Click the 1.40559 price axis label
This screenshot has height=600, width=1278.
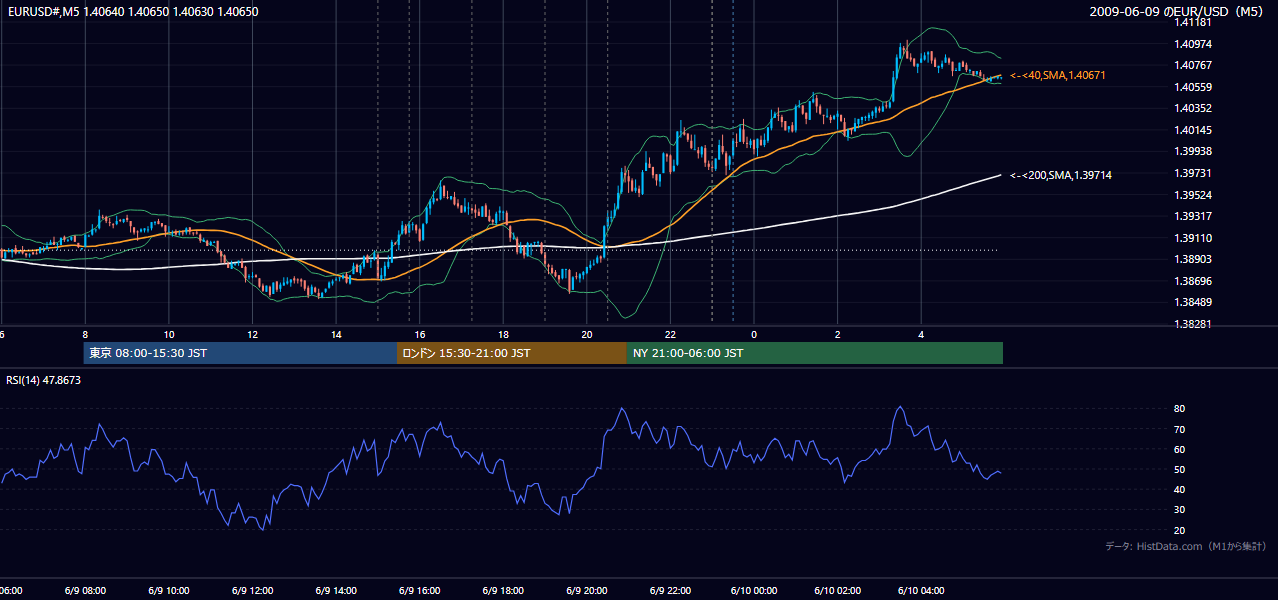pos(1193,87)
